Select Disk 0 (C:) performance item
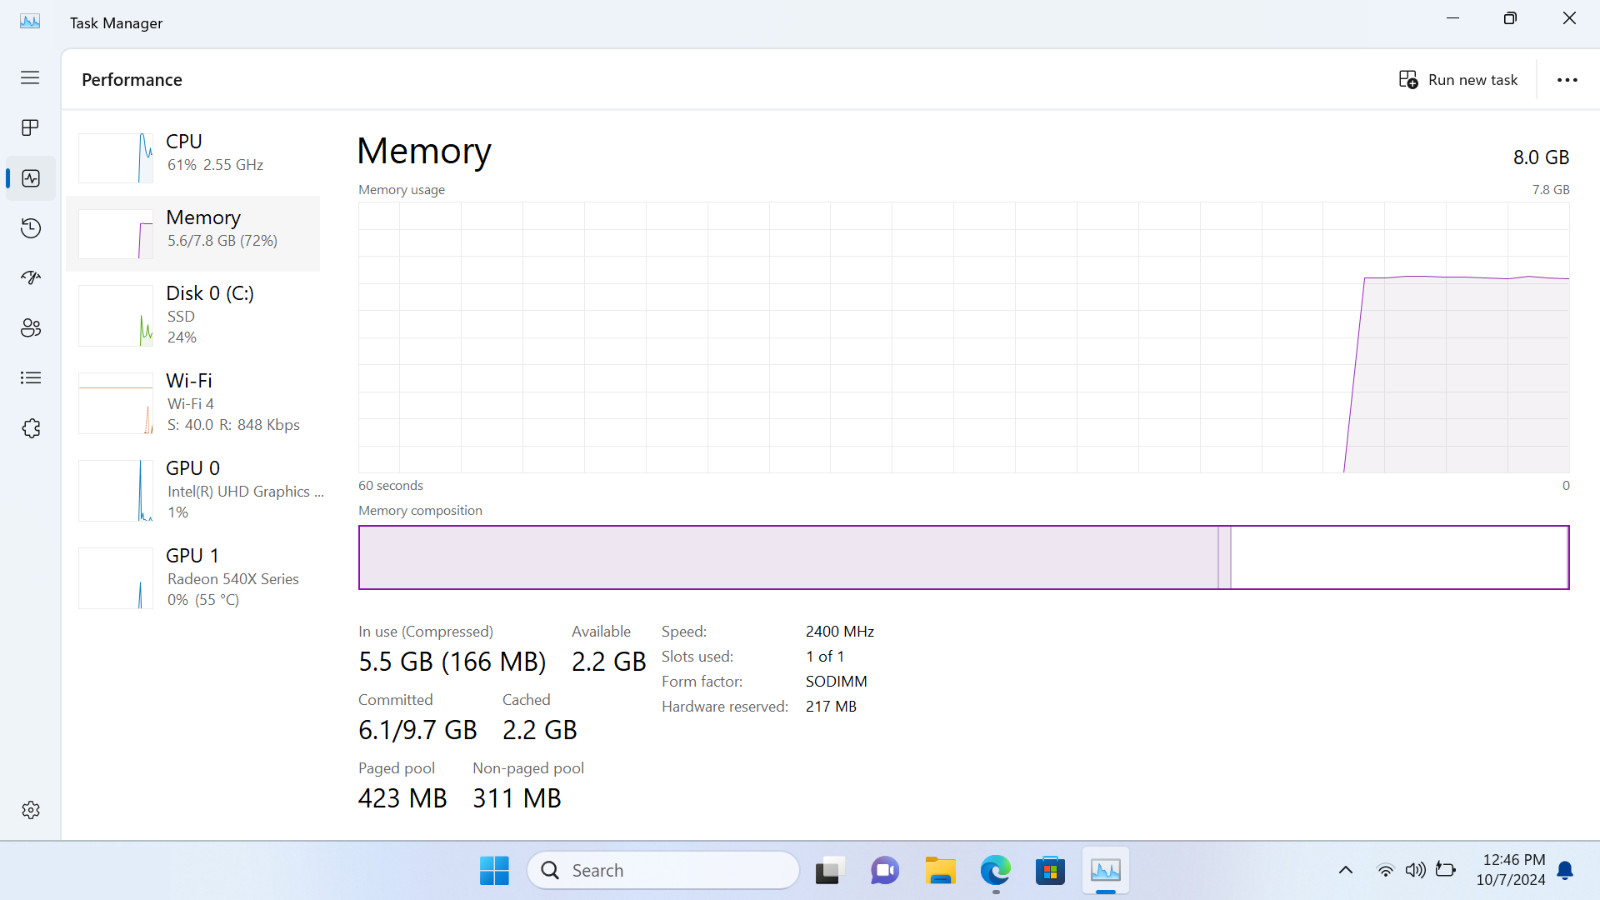The width and height of the screenshot is (1600, 900). point(193,316)
